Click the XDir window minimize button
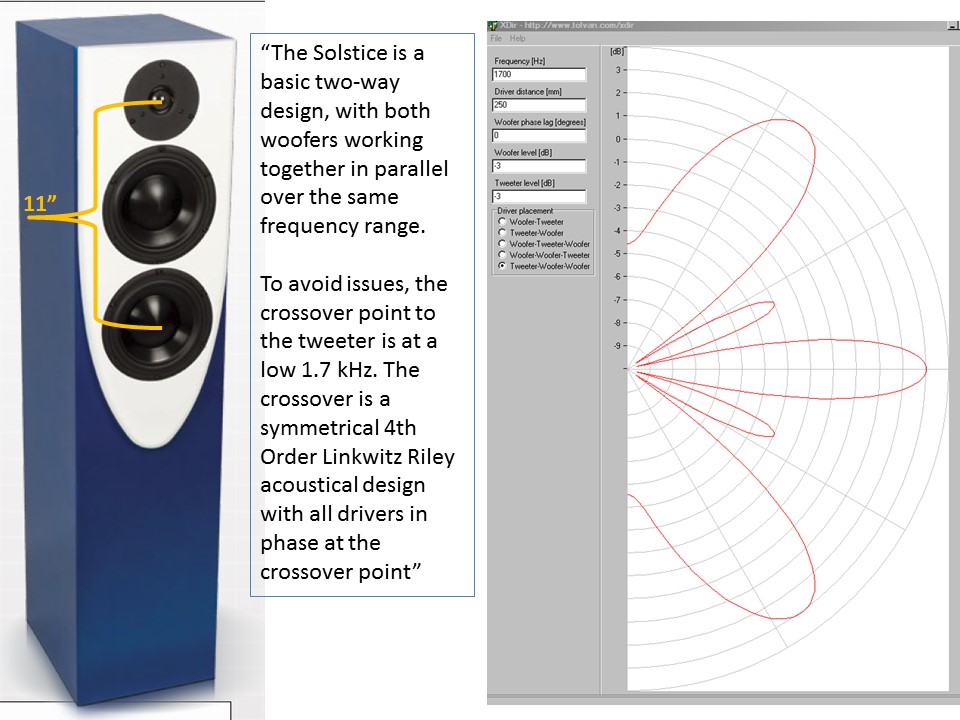Screen dimensions: 960x720 pyautogui.click(x=953, y=25)
